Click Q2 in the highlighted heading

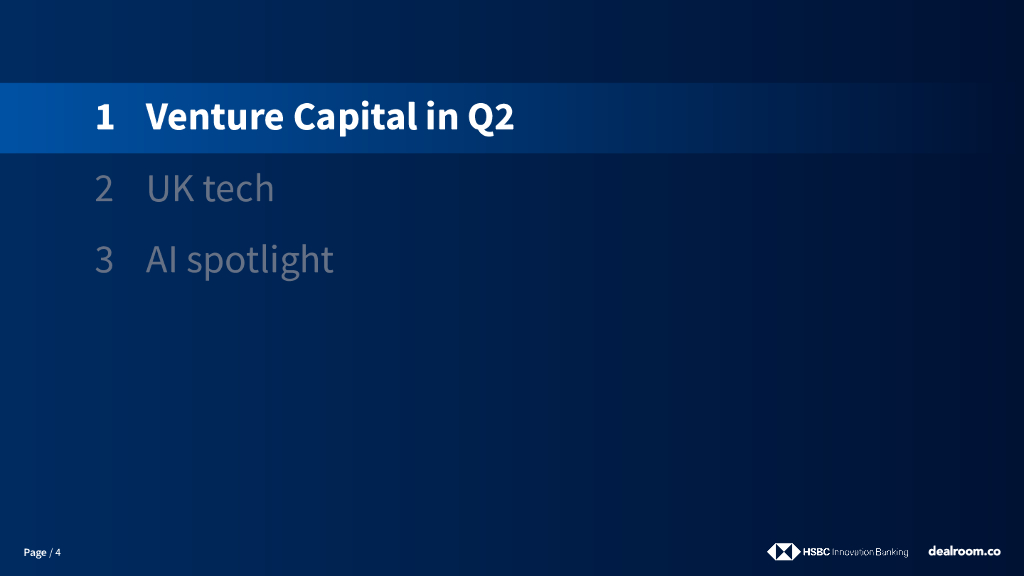tap(490, 118)
